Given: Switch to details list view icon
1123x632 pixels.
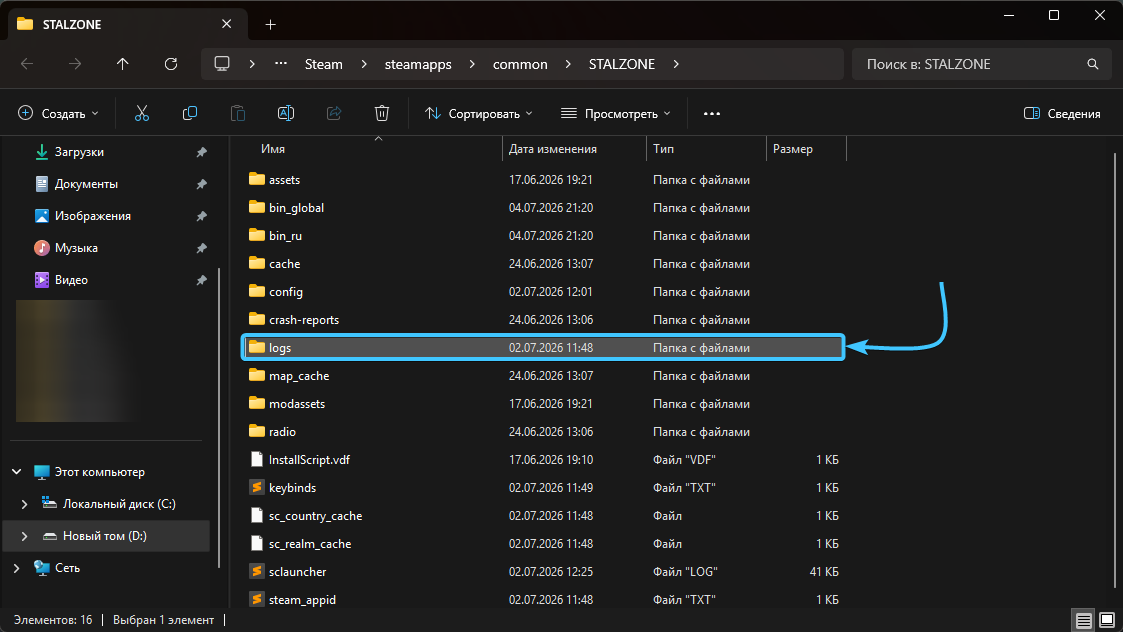Looking at the screenshot, I should [x=1084, y=620].
